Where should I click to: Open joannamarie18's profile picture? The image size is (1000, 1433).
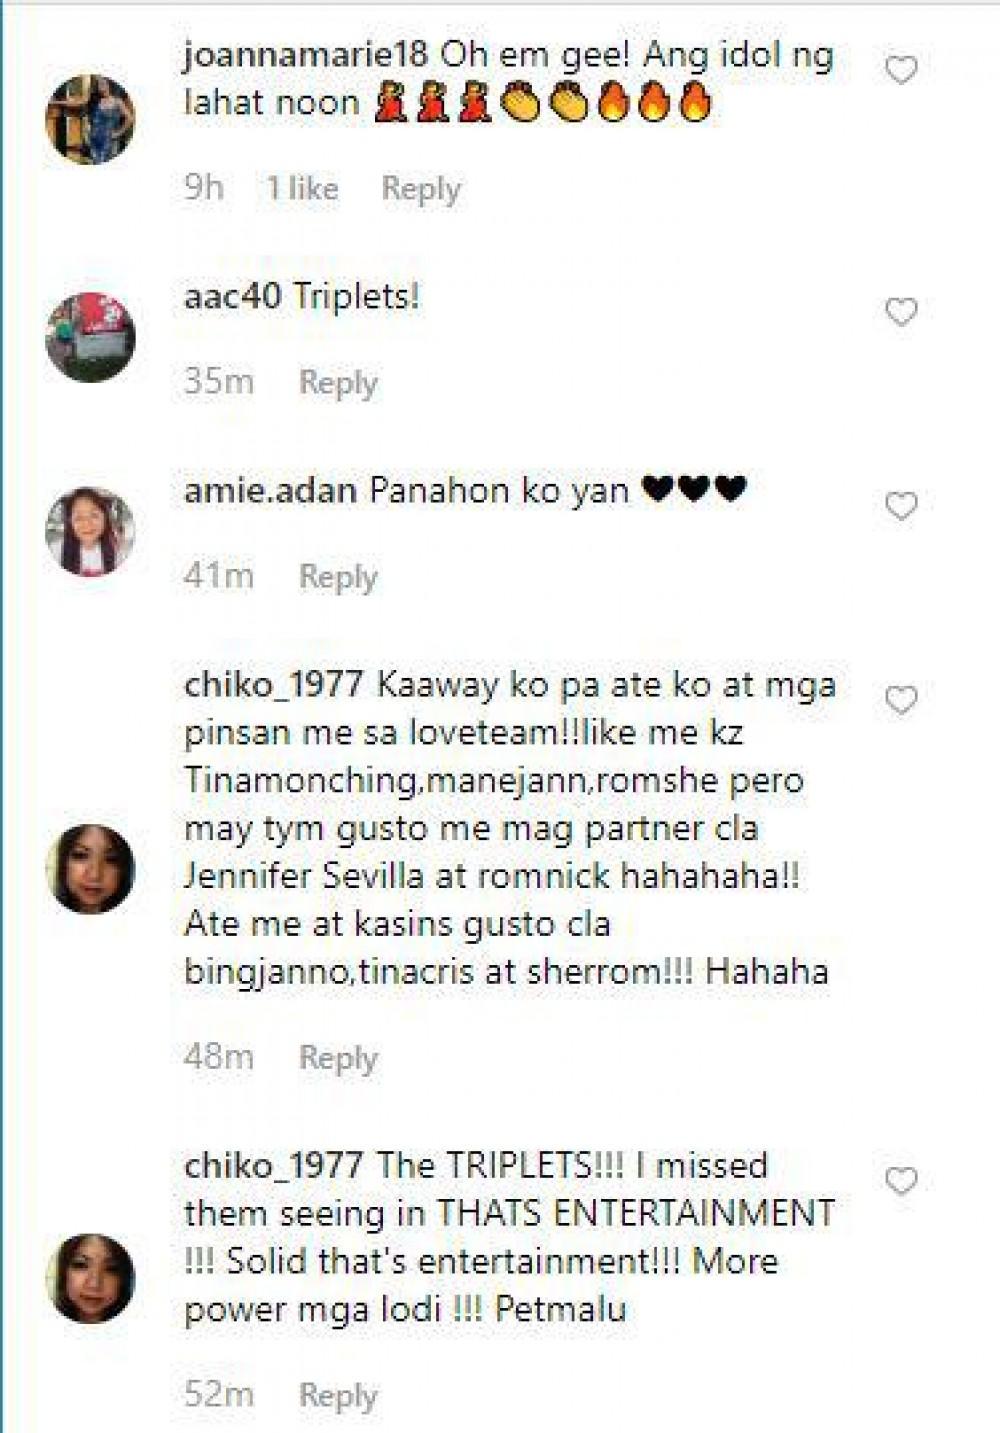(90, 118)
